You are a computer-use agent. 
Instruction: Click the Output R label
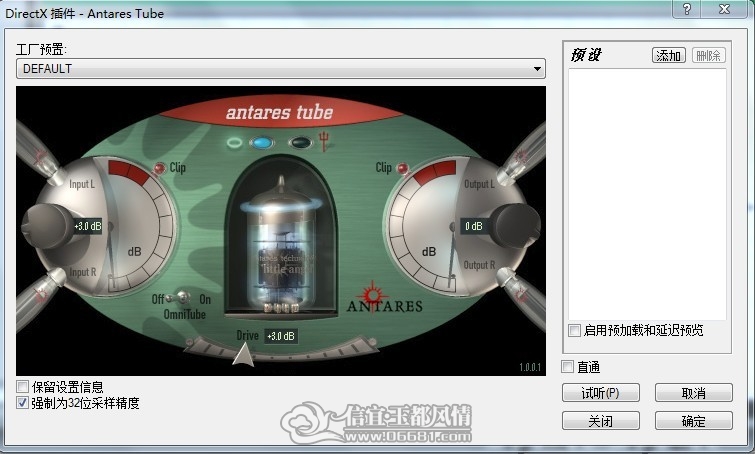[479, 265]
